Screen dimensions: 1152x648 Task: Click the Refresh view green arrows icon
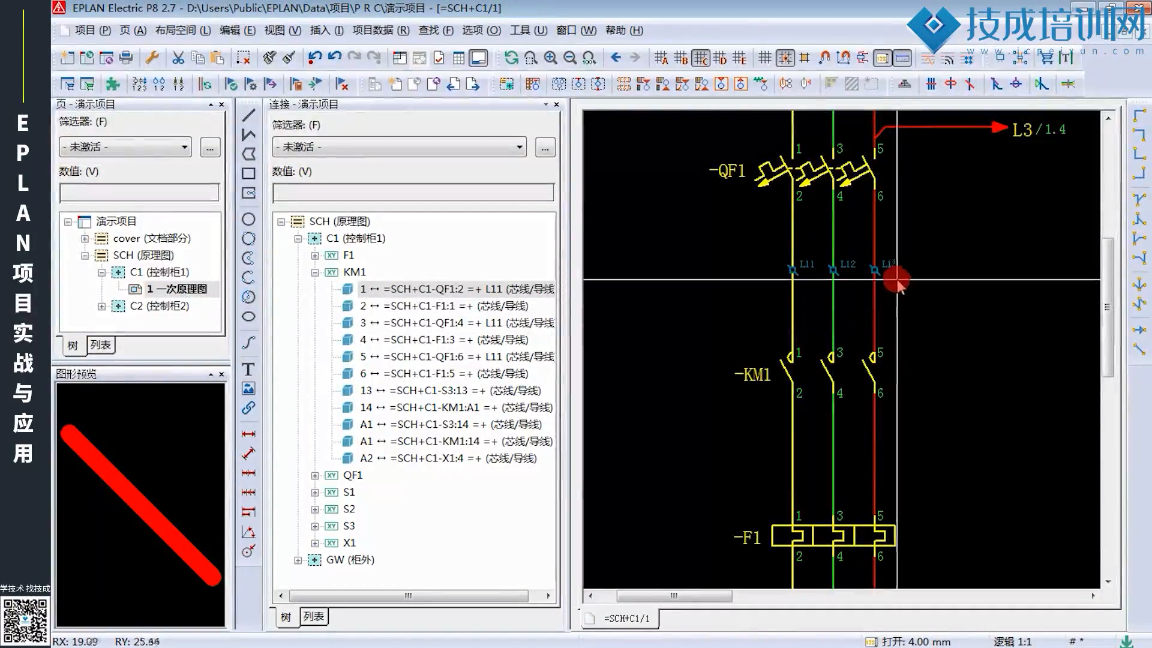click(x=511, y=57)
